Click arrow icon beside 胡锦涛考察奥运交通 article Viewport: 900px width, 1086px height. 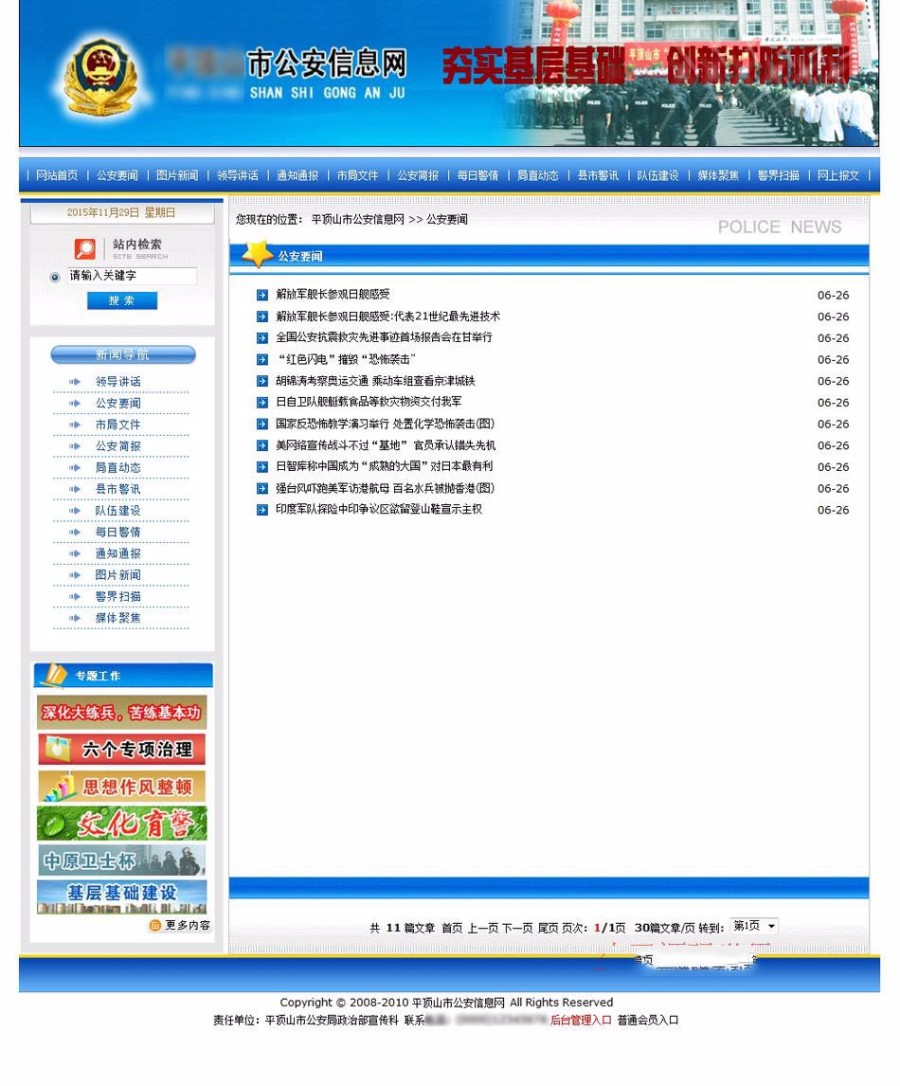tap(262, 381)
